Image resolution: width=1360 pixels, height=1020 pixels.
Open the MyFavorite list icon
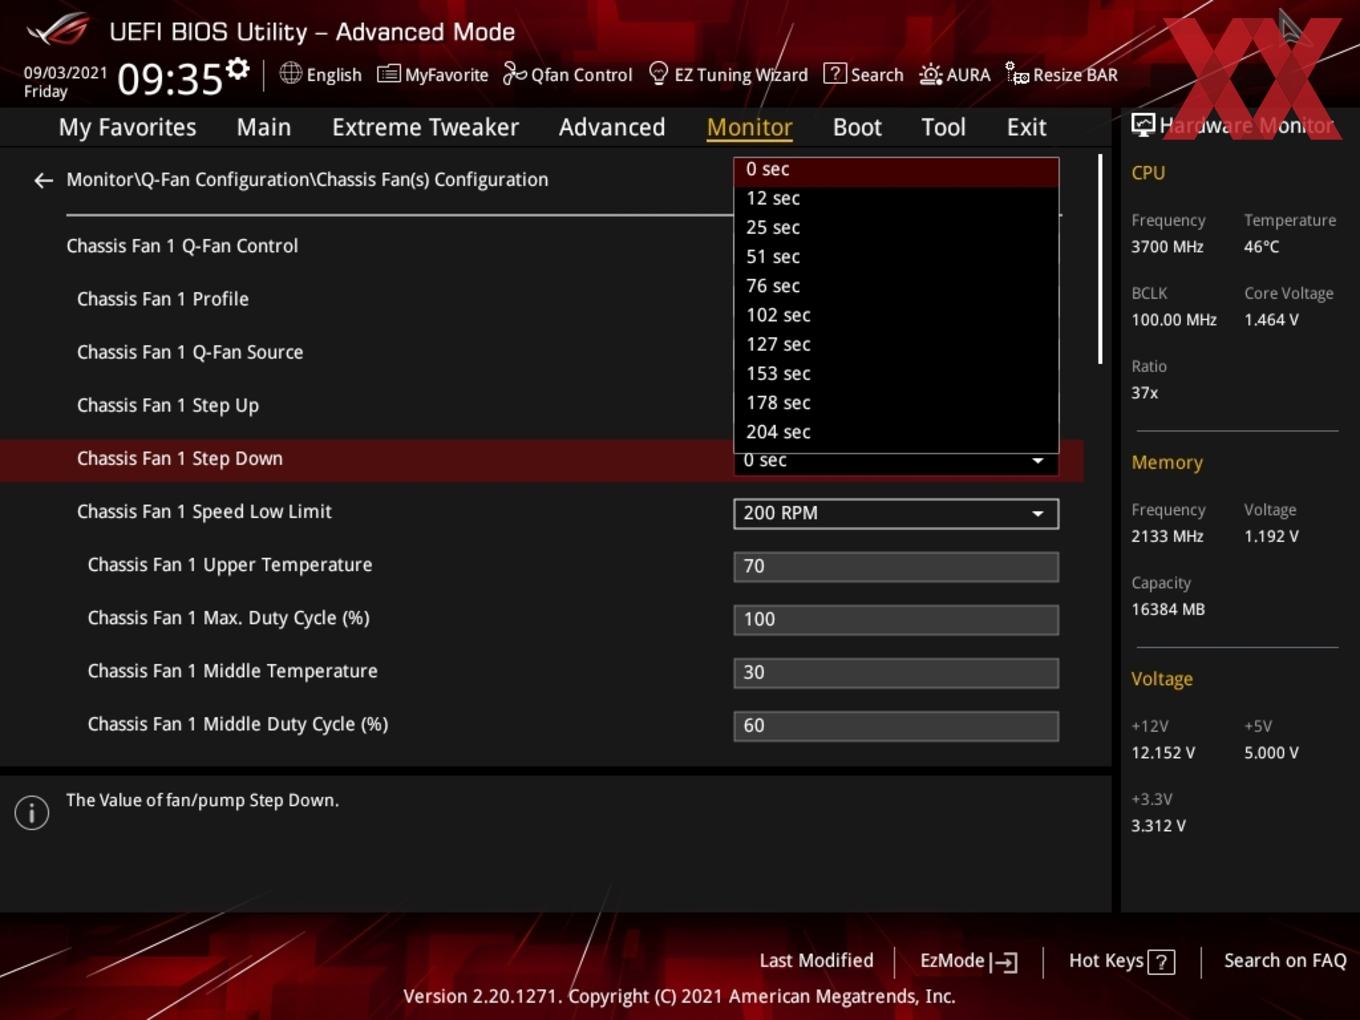click(388, 74)
